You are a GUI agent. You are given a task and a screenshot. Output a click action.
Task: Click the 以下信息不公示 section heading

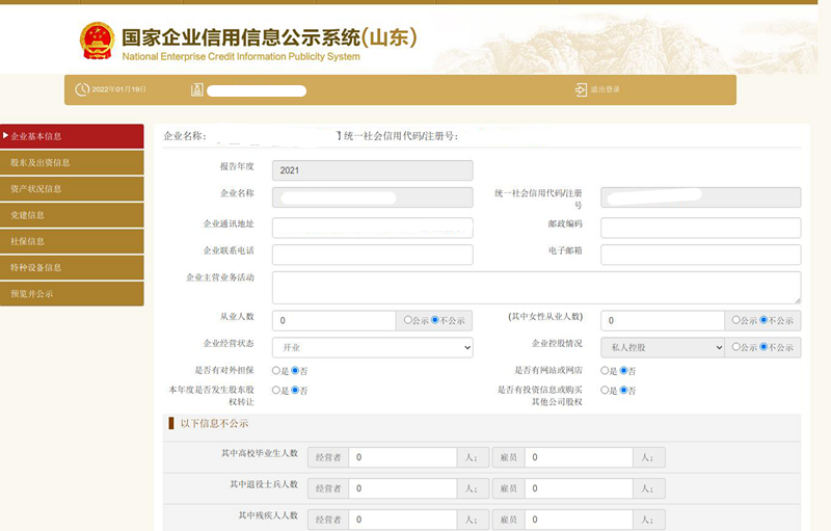[x=214, y=423]
